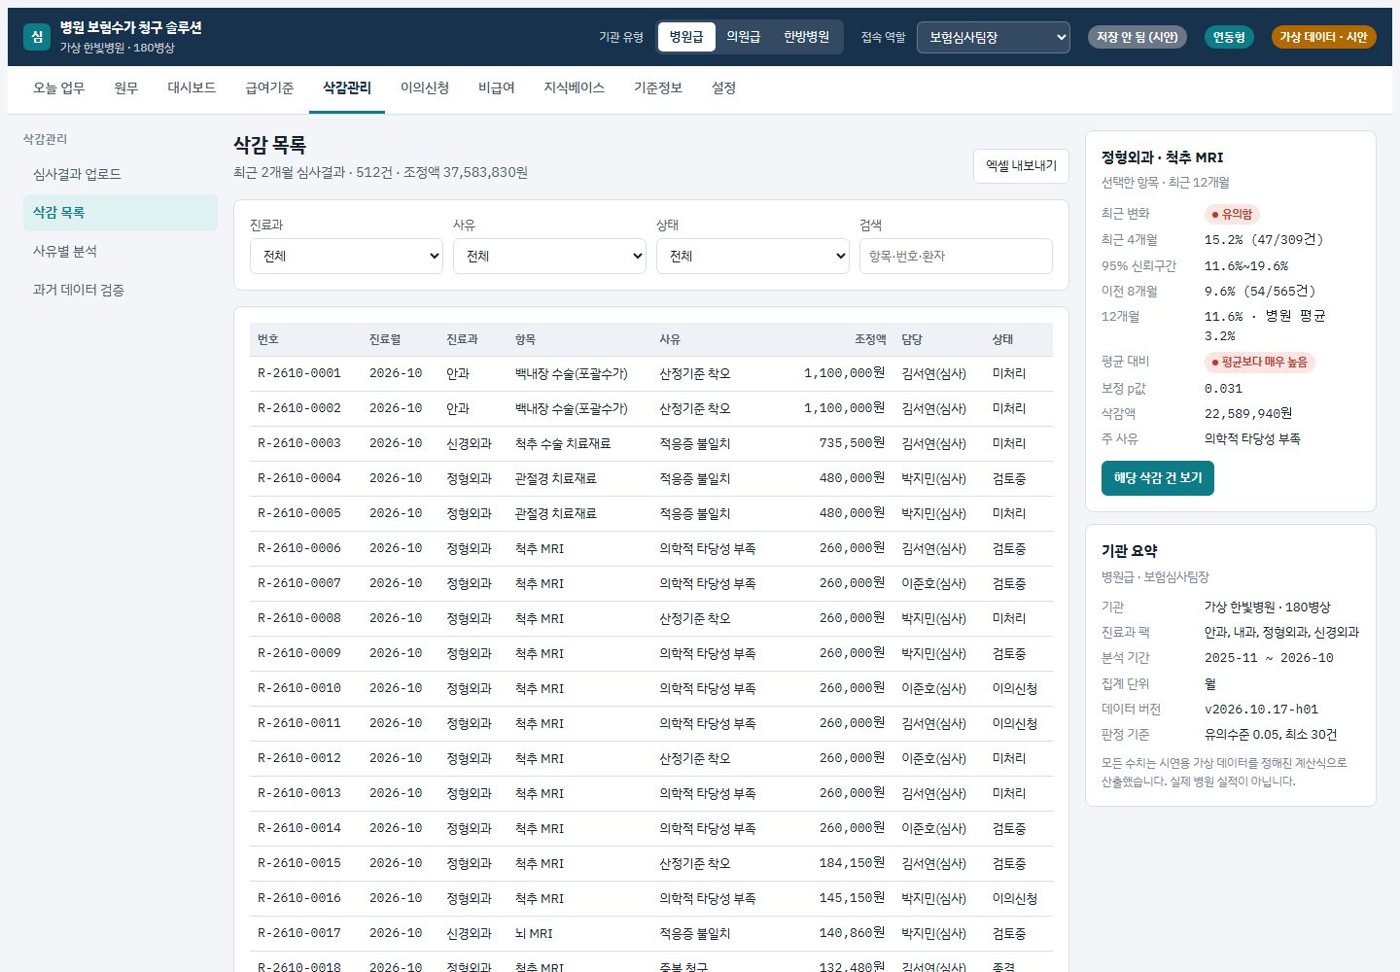The width and height of the screenshot is (1400, 972).
Task: Open the 지식베이스 tab
Action: click(574, 88)
